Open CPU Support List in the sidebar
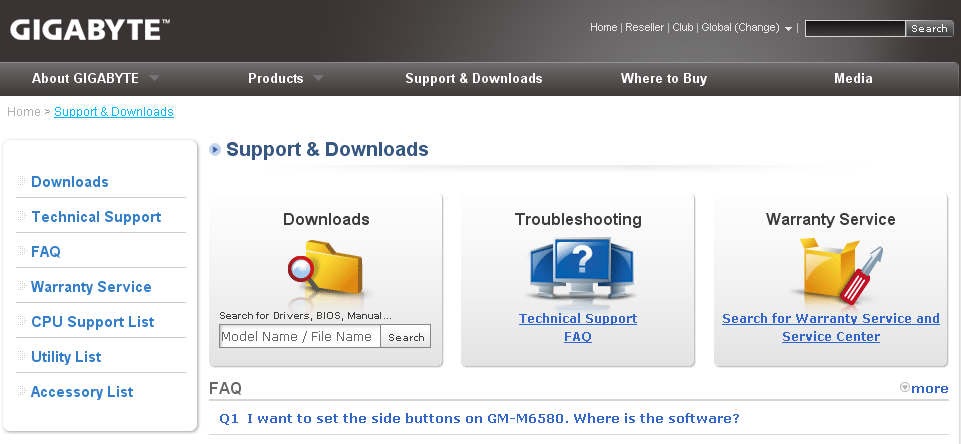Viewport: 961px width, 444px height. click(x=93, y=322)
